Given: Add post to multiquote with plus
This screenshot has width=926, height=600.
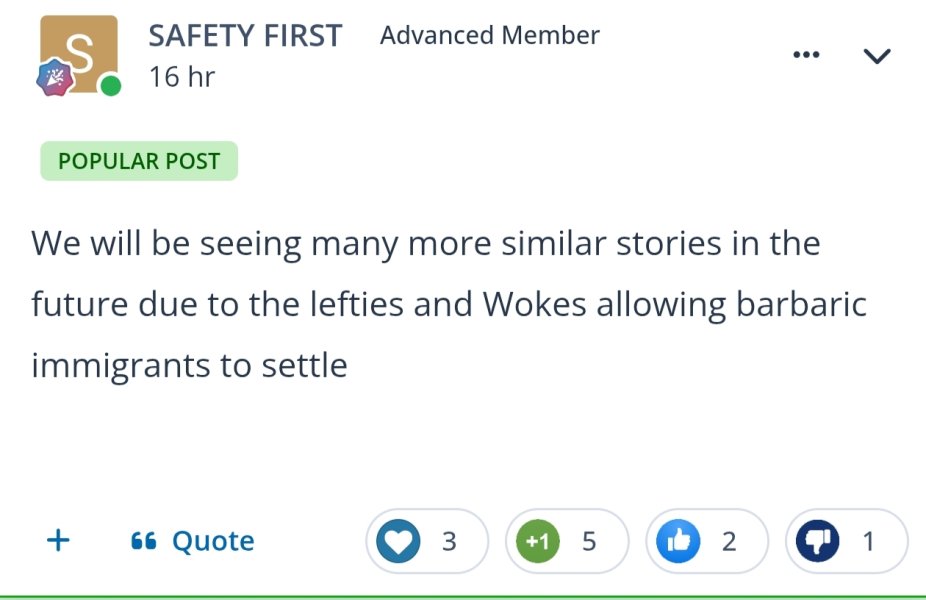Looking at the screenshot, I should [x=58, y=540].
